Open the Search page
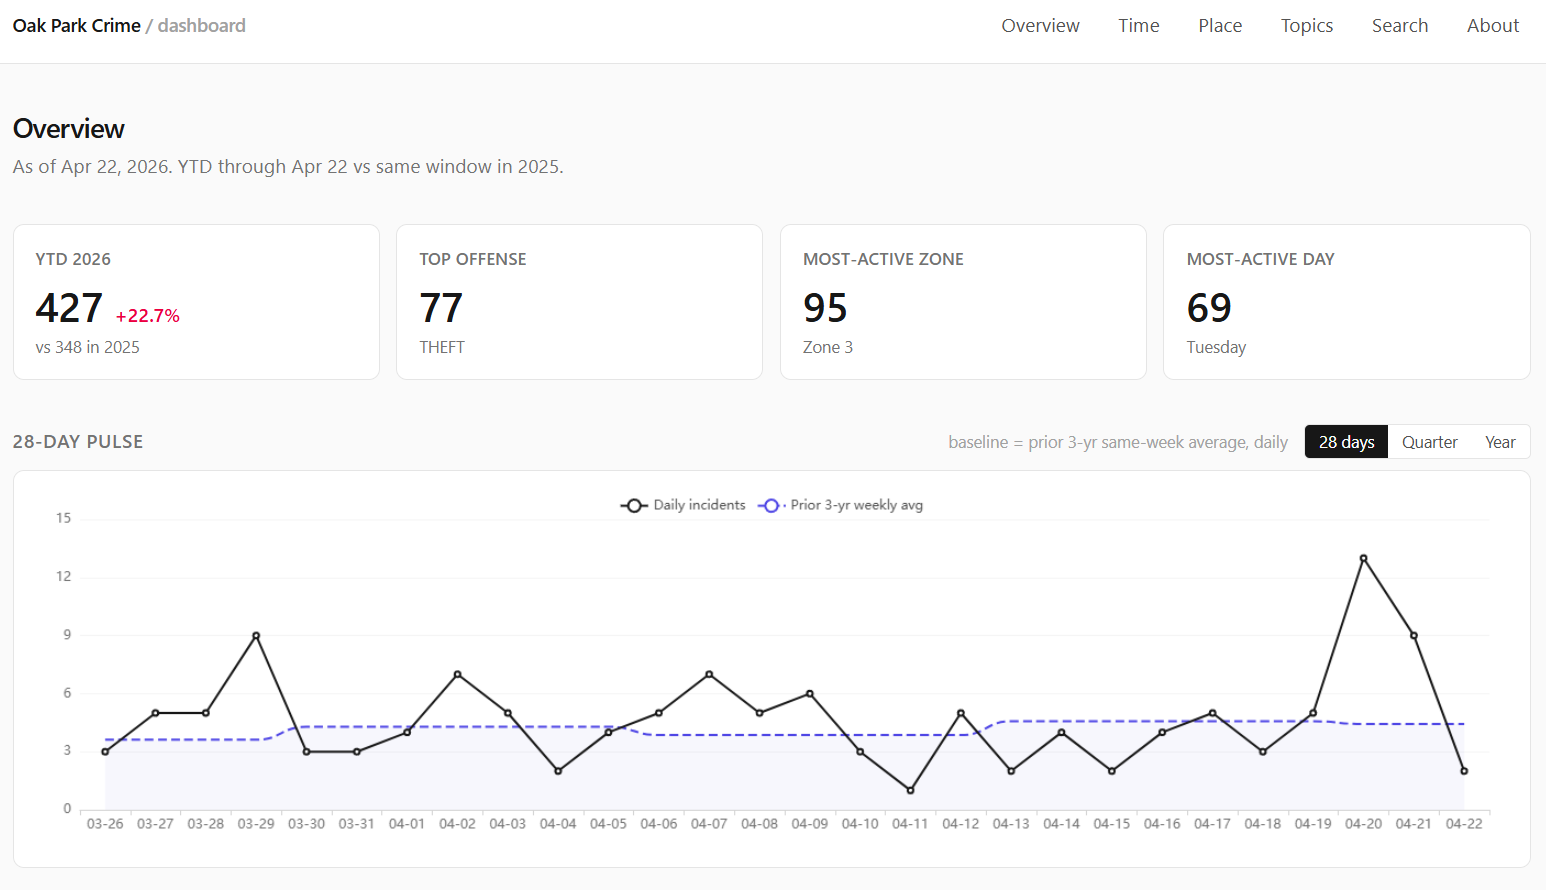This screenshot has height=890, width=1546. tap(1399, 26)
